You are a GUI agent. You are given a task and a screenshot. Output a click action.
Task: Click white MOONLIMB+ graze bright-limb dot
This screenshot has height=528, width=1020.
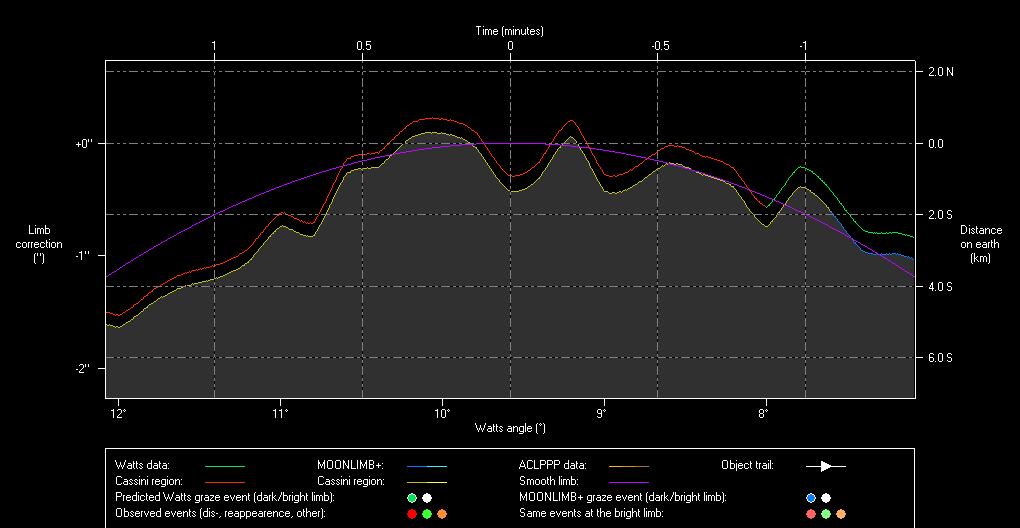tap(826, 497)
